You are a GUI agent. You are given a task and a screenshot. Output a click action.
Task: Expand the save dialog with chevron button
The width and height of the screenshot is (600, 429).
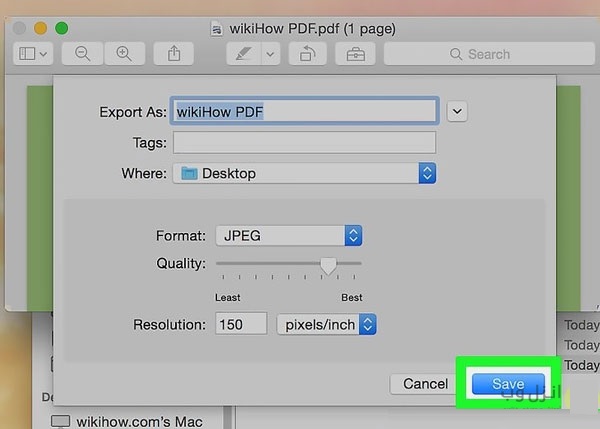click(x=458, y=111)
